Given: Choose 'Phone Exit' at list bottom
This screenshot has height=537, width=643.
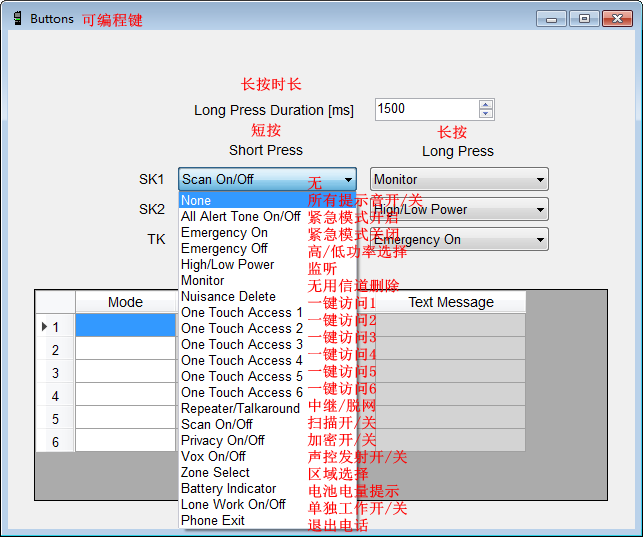Looking at the screenshot, I should pos(212,520).
